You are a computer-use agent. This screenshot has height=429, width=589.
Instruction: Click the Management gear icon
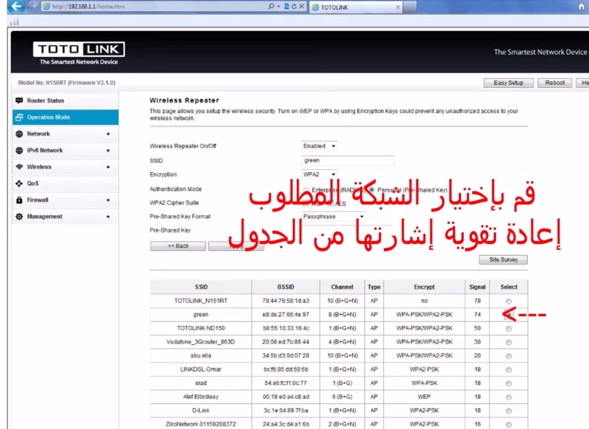tap(19, 216)
